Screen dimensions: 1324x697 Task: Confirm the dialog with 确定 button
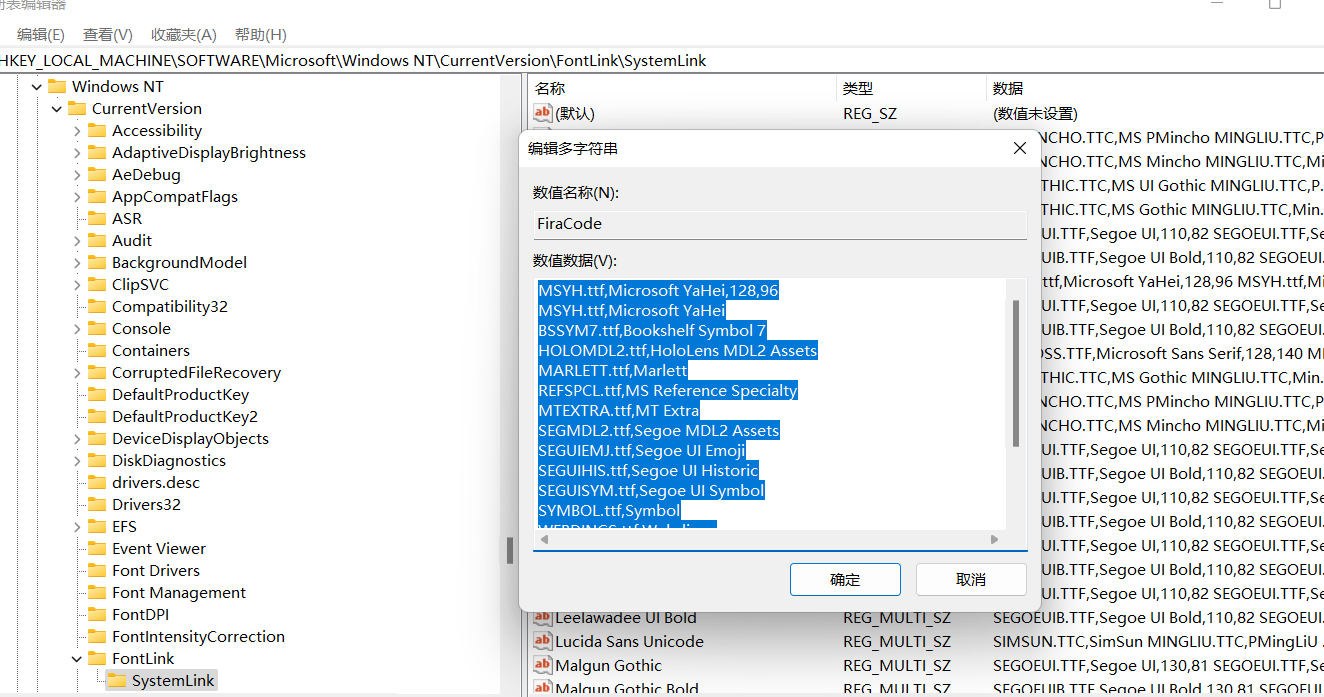point(845,579)
